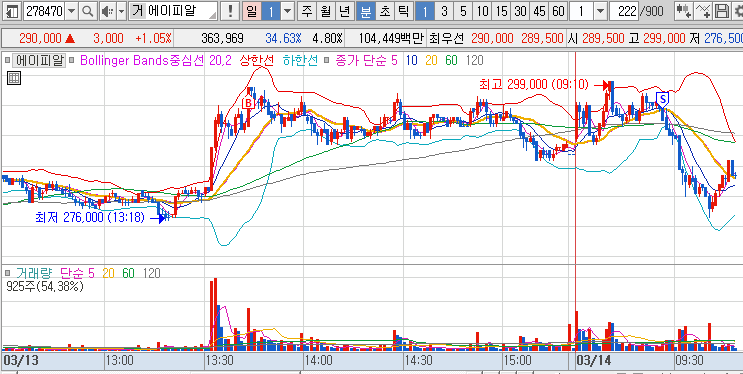Image resolution: width=743 pixels, height=374 pixels.
Task: Click the 종가 단순 5 legend label
Action: point(366,61)
